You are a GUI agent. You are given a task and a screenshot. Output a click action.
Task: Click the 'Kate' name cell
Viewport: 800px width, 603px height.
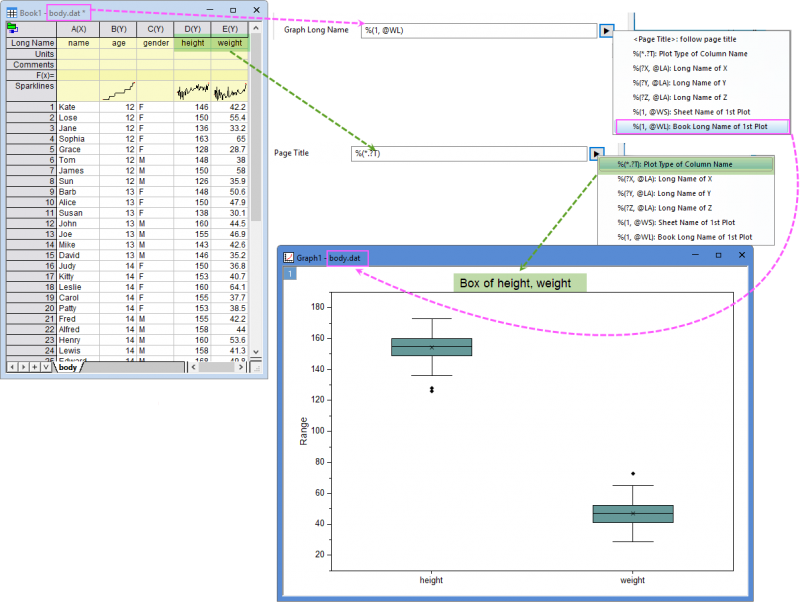pyautogui.click(x=78, y=107)
